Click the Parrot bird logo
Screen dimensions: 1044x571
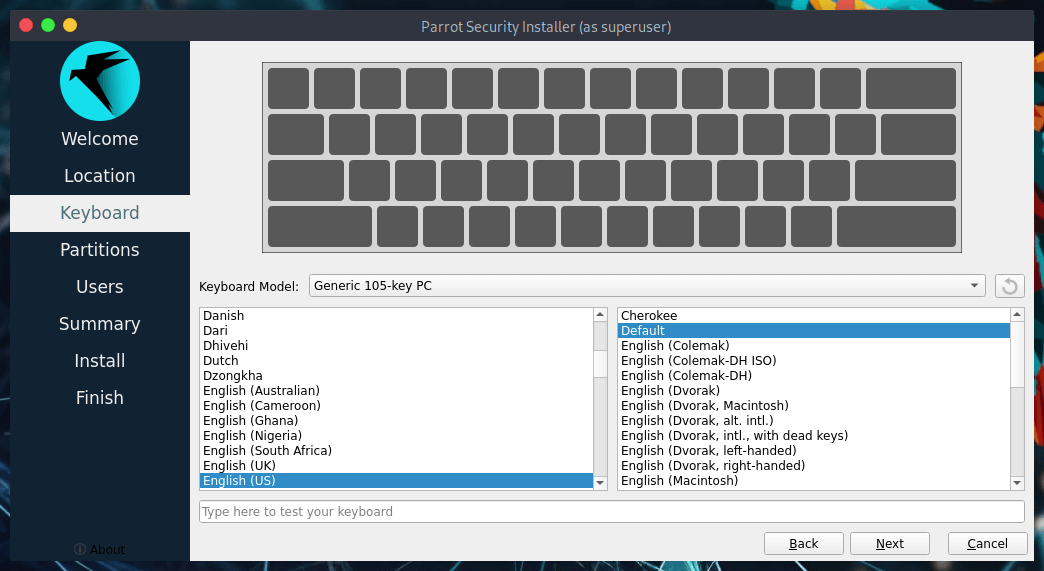tap(100, 81)
